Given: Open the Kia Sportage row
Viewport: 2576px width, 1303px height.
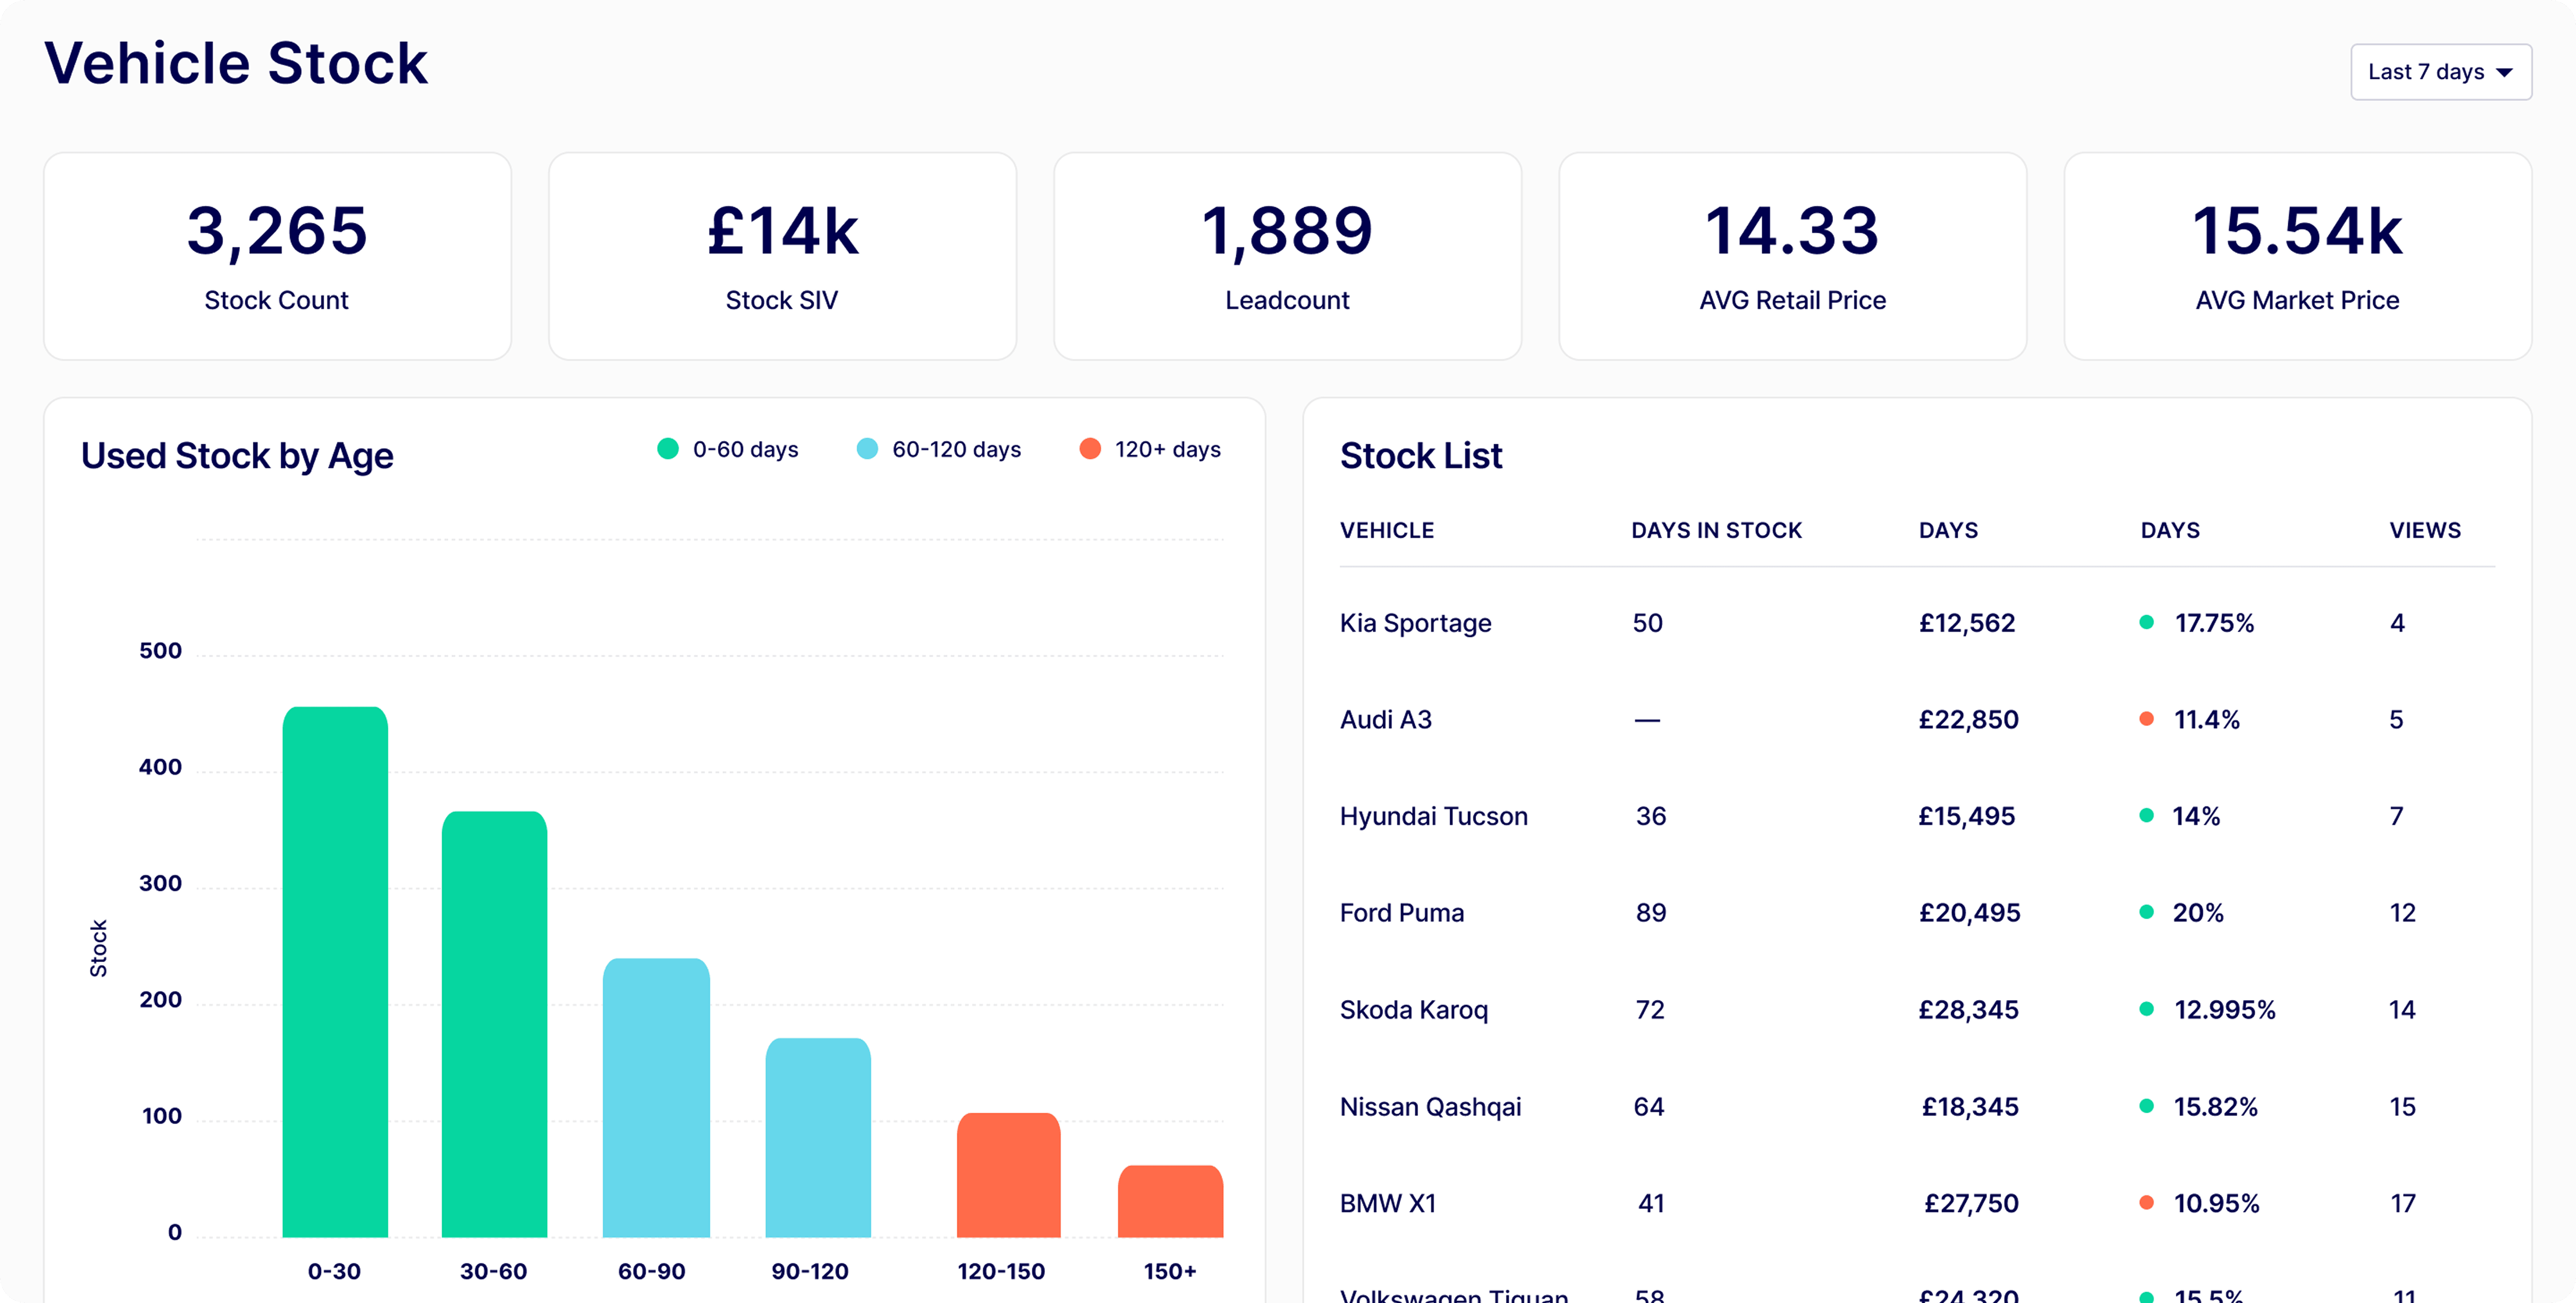Looking at the screenshot, I should tap(1415, 623).
